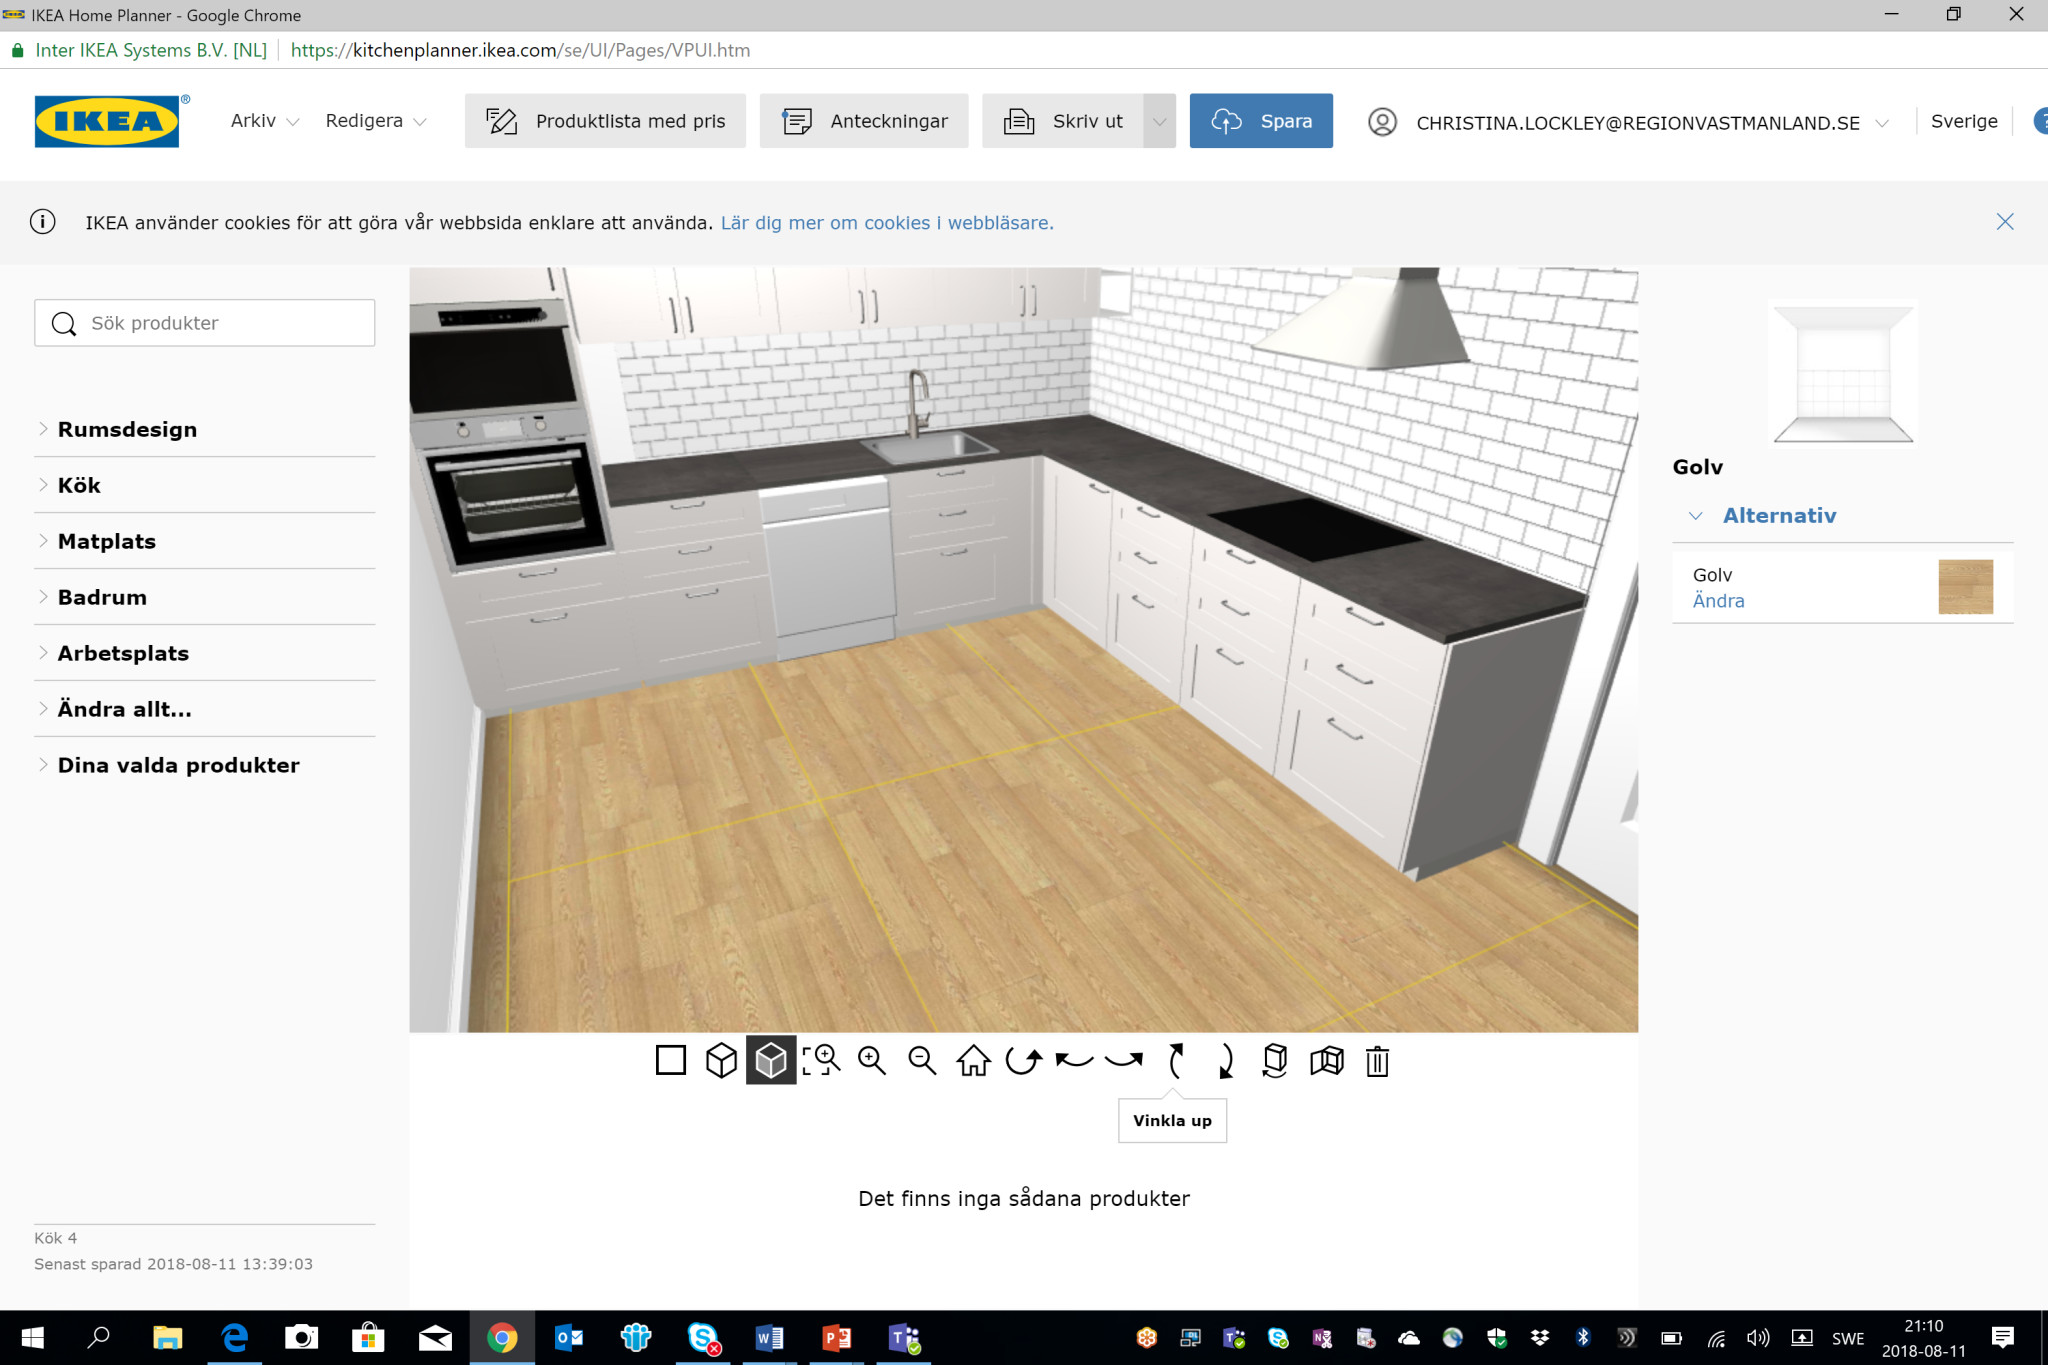Viewport: 2048px width, 1365px height.
Task: Click the Spara button
Action: tap(1261, 121)
